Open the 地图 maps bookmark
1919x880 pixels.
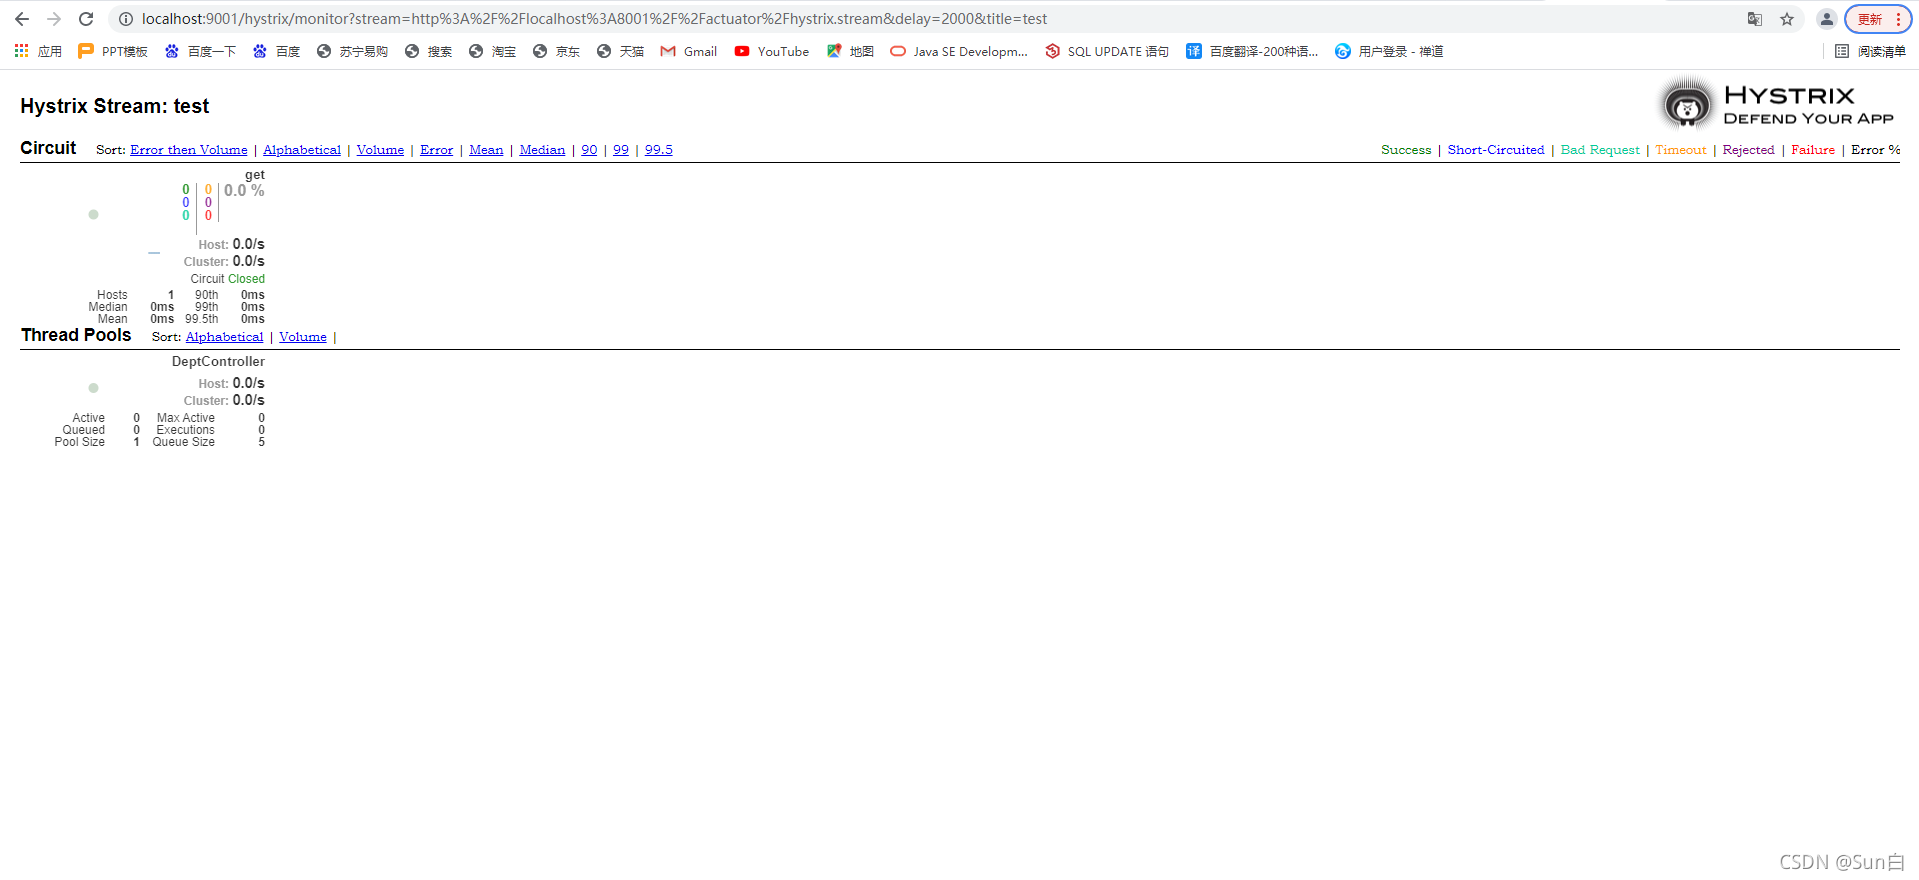pos(850,51)
